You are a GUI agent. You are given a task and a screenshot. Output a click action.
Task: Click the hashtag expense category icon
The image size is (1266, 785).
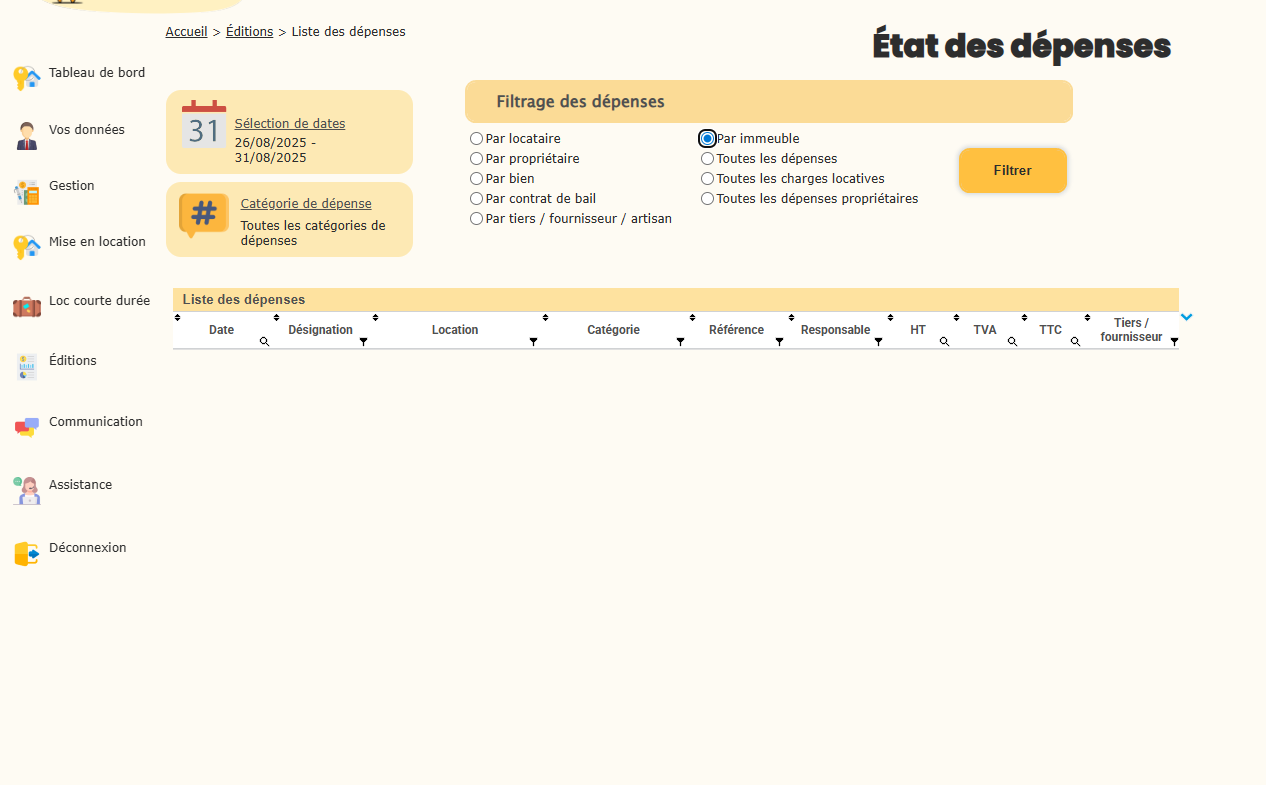(204, 215)
